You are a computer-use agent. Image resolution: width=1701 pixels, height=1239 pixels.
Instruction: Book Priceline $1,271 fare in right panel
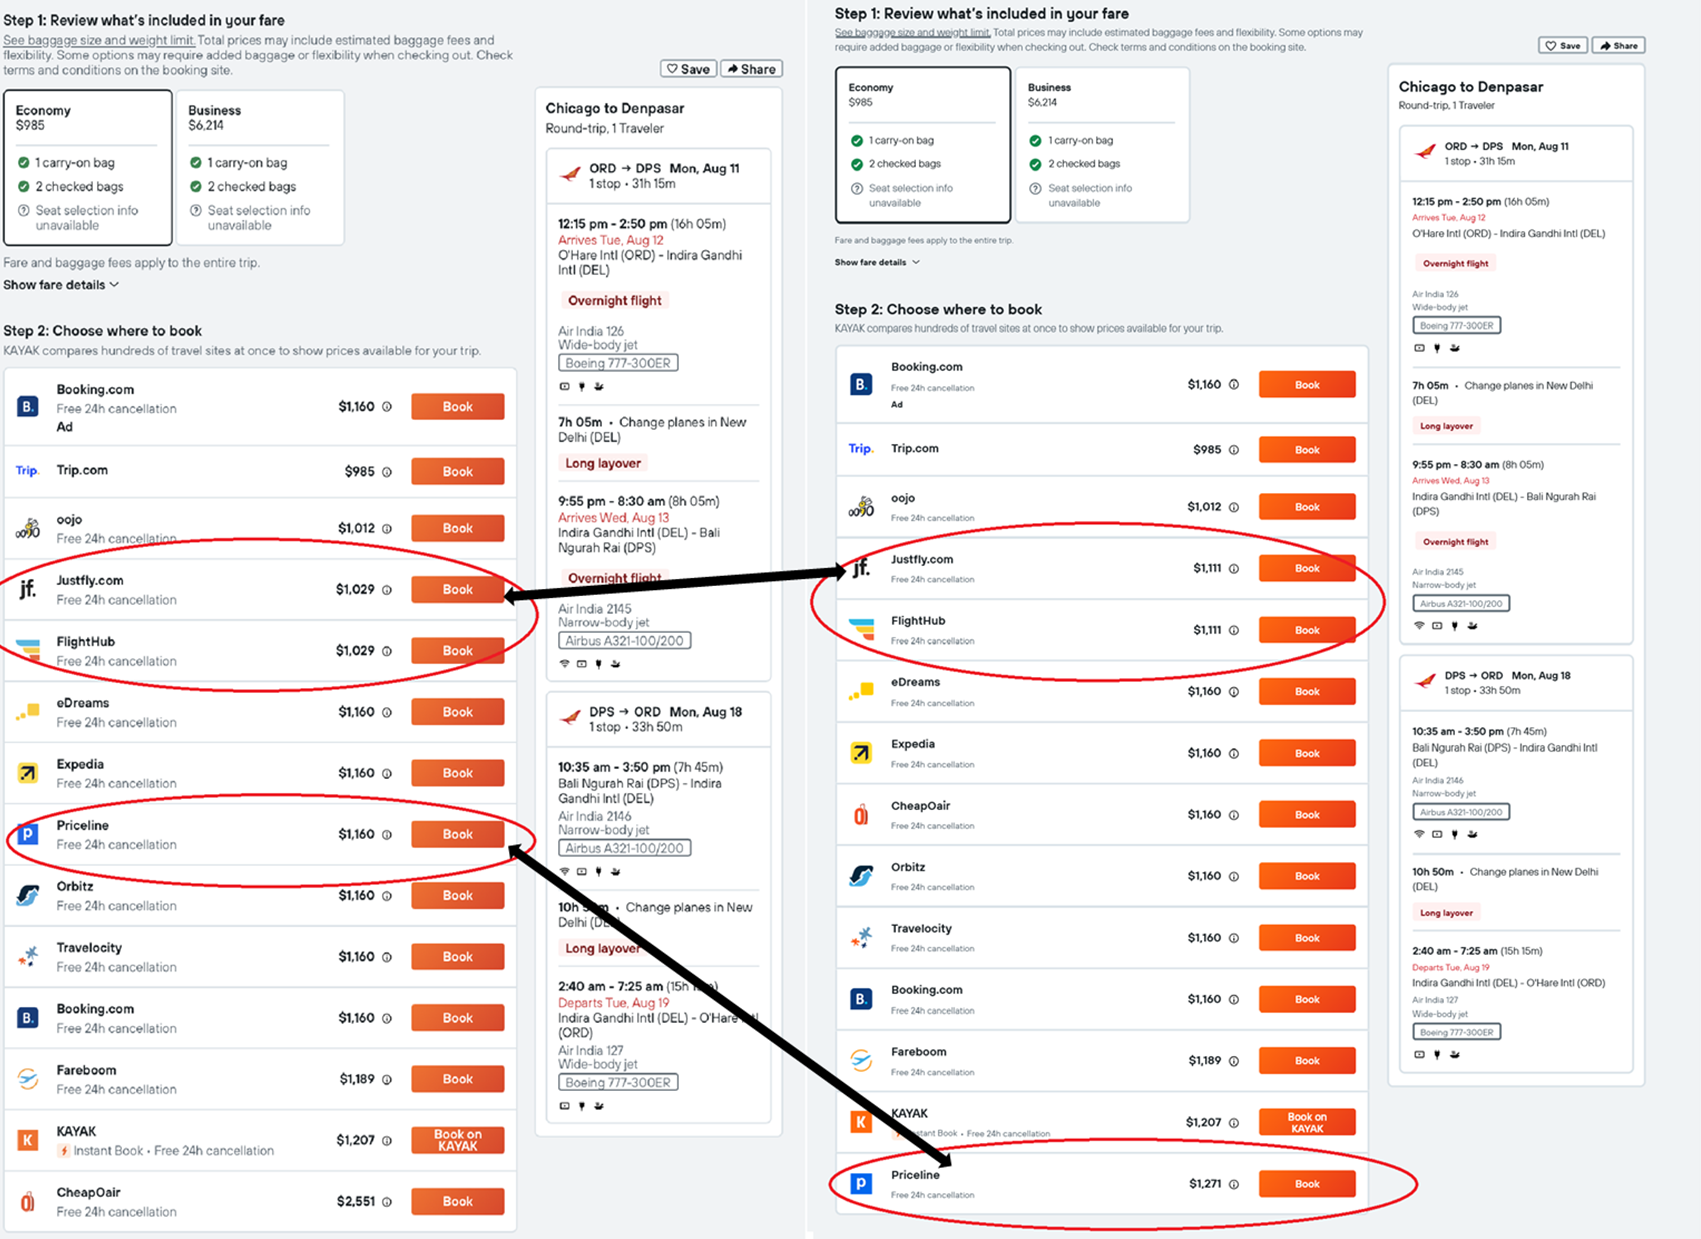(x=1307, y=1184)
